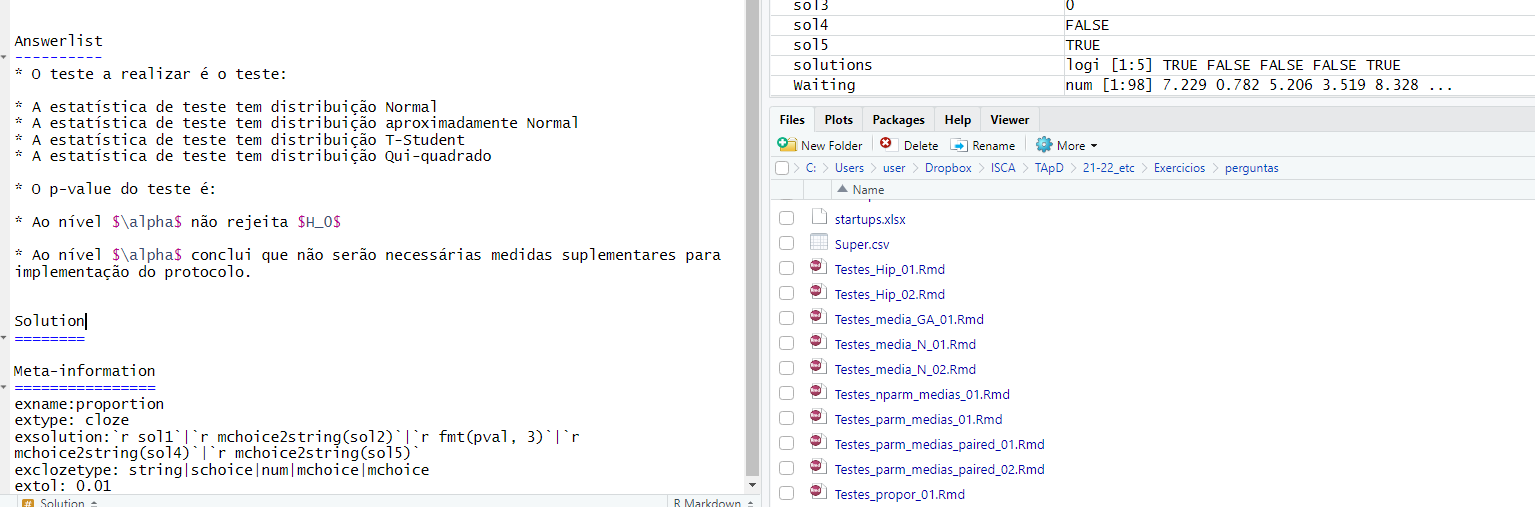Open the Packages tab
Screen dimensions: 1535x507
(x=898, y=119)
